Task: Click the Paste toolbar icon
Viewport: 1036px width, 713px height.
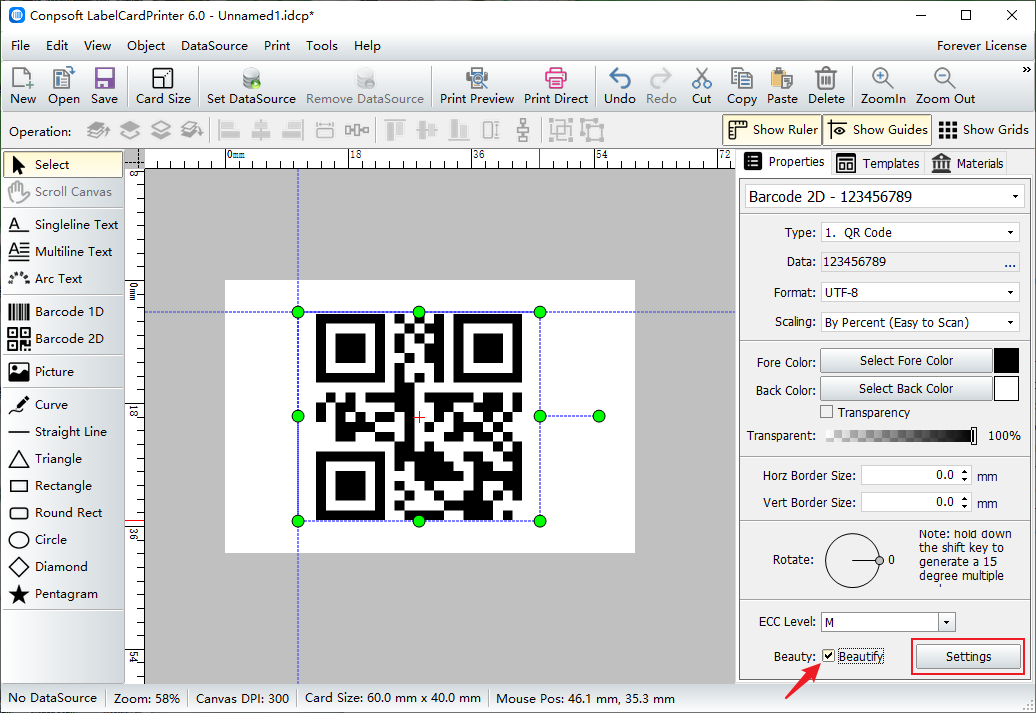Action: tap(782, 86)
